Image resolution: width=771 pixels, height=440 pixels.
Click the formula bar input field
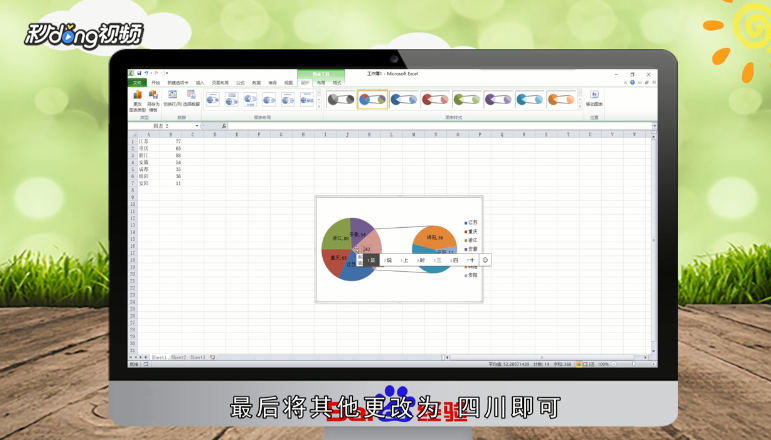pos(439,126)
